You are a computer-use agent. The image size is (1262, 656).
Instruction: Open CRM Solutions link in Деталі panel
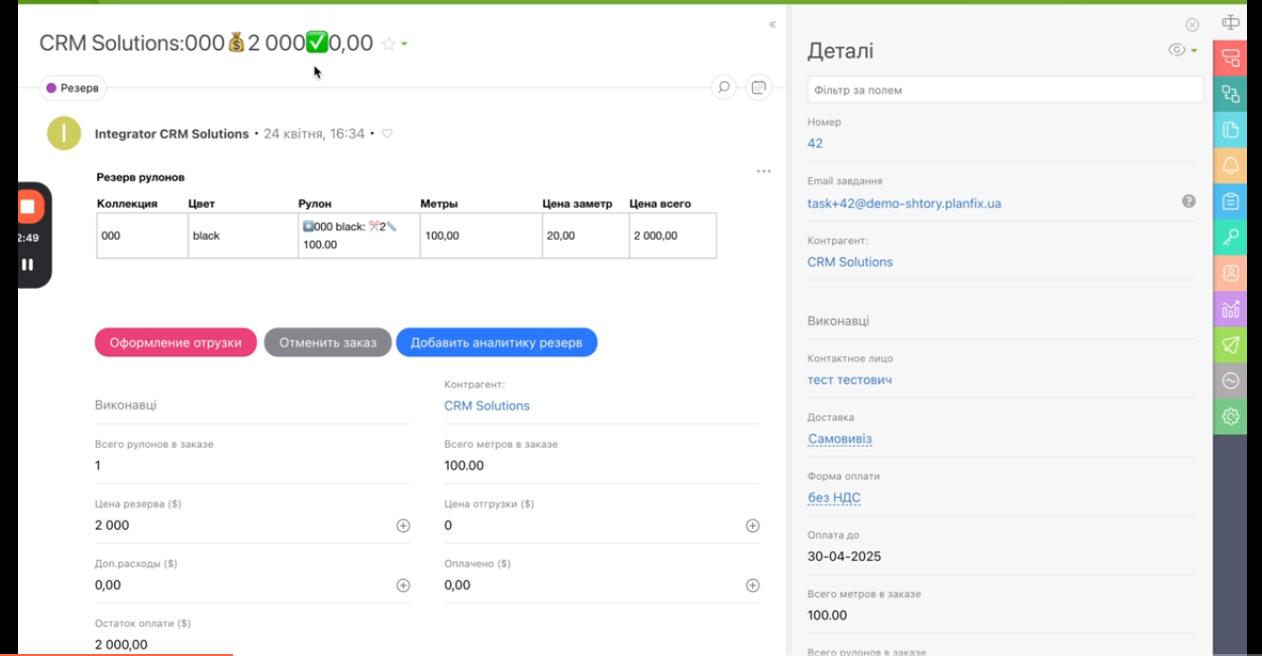[x=850, y=262]
